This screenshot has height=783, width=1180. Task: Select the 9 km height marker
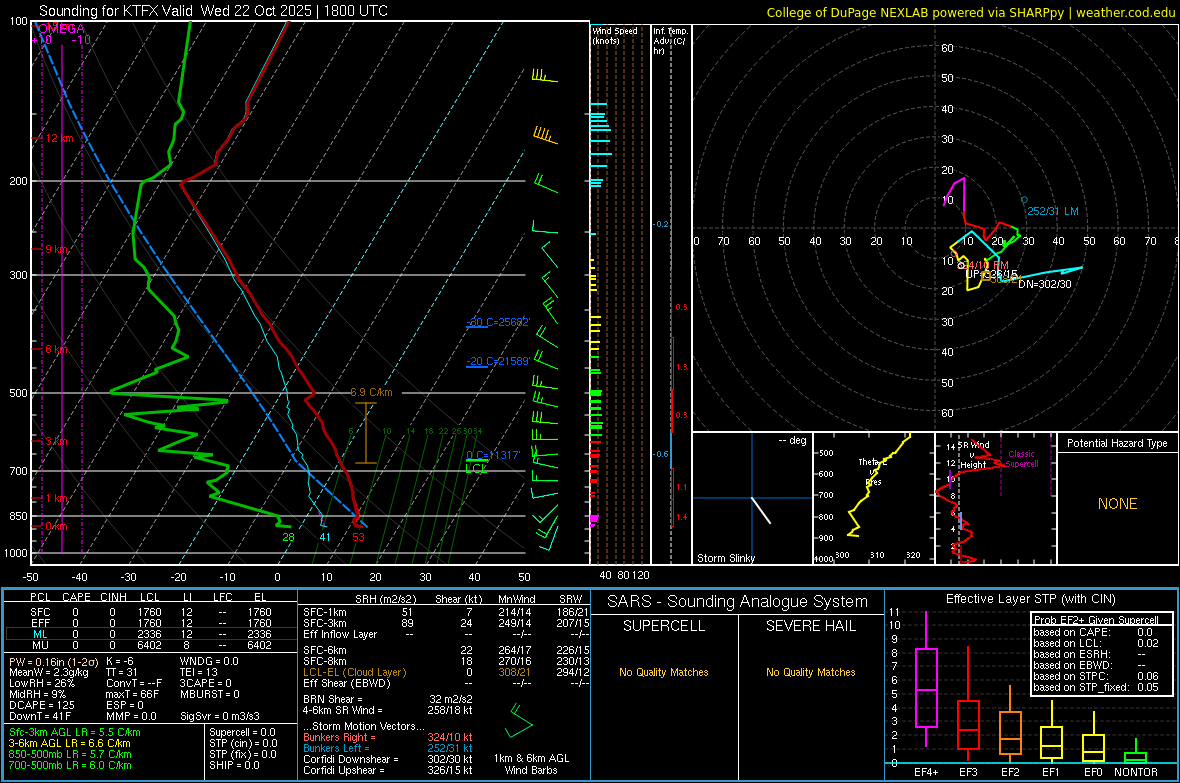click(x=56, y=249)
